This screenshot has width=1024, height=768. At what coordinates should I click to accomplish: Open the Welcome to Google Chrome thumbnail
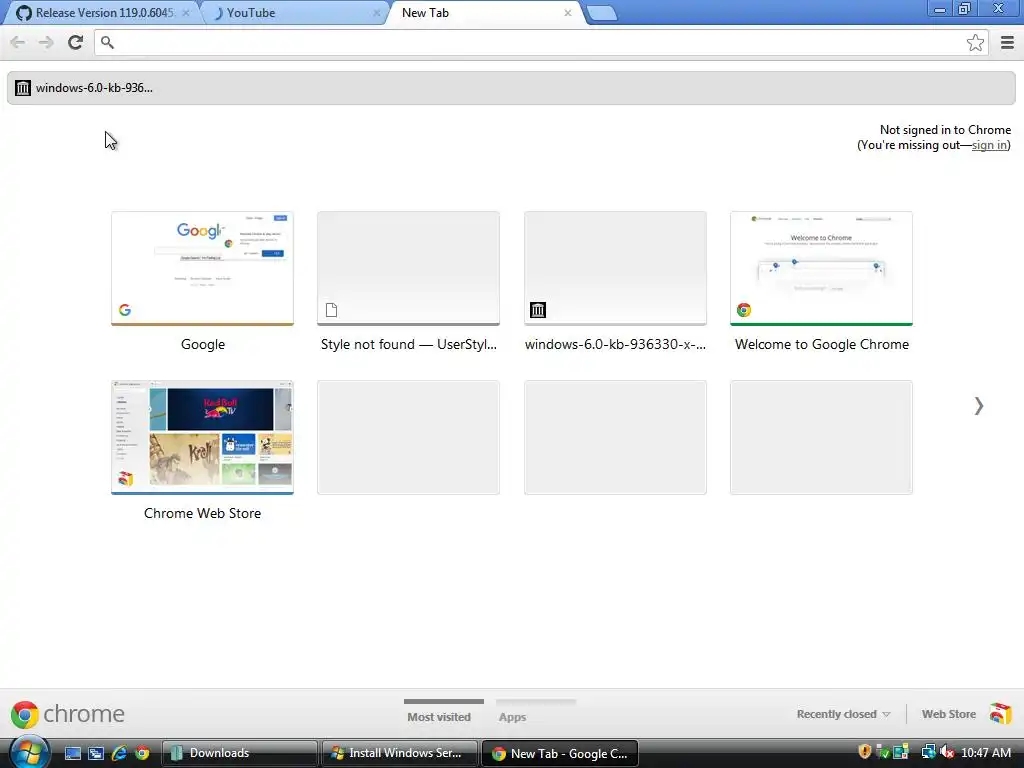point(822,268)
